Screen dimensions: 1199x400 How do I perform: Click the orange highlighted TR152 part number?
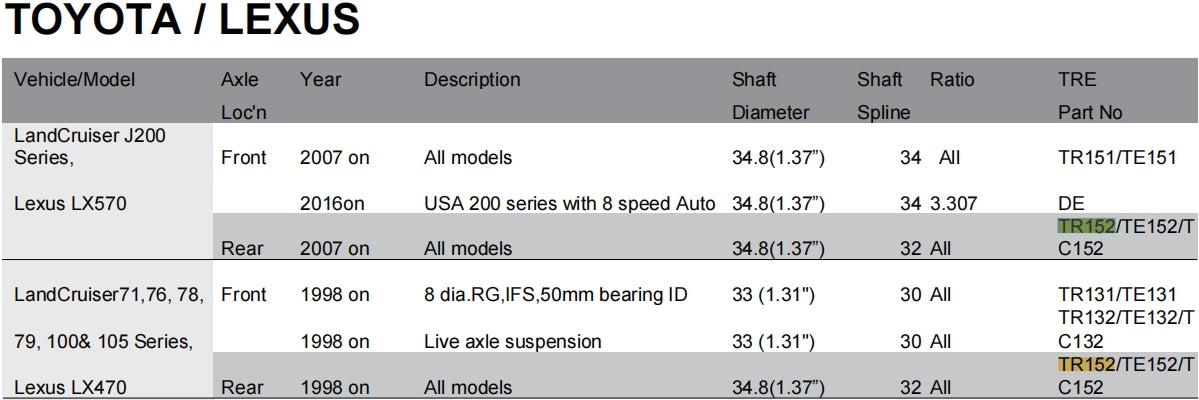click(x=1086, y=365)
